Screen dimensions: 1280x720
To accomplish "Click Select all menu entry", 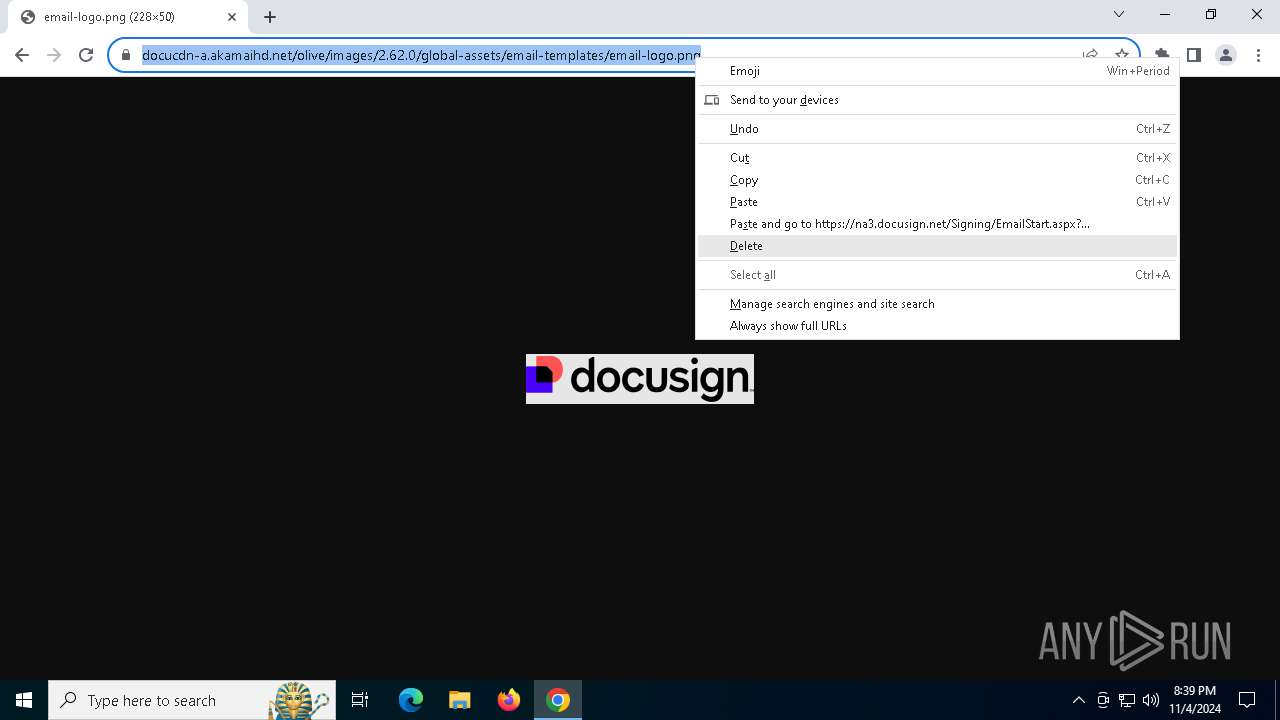I will [937, 275].
